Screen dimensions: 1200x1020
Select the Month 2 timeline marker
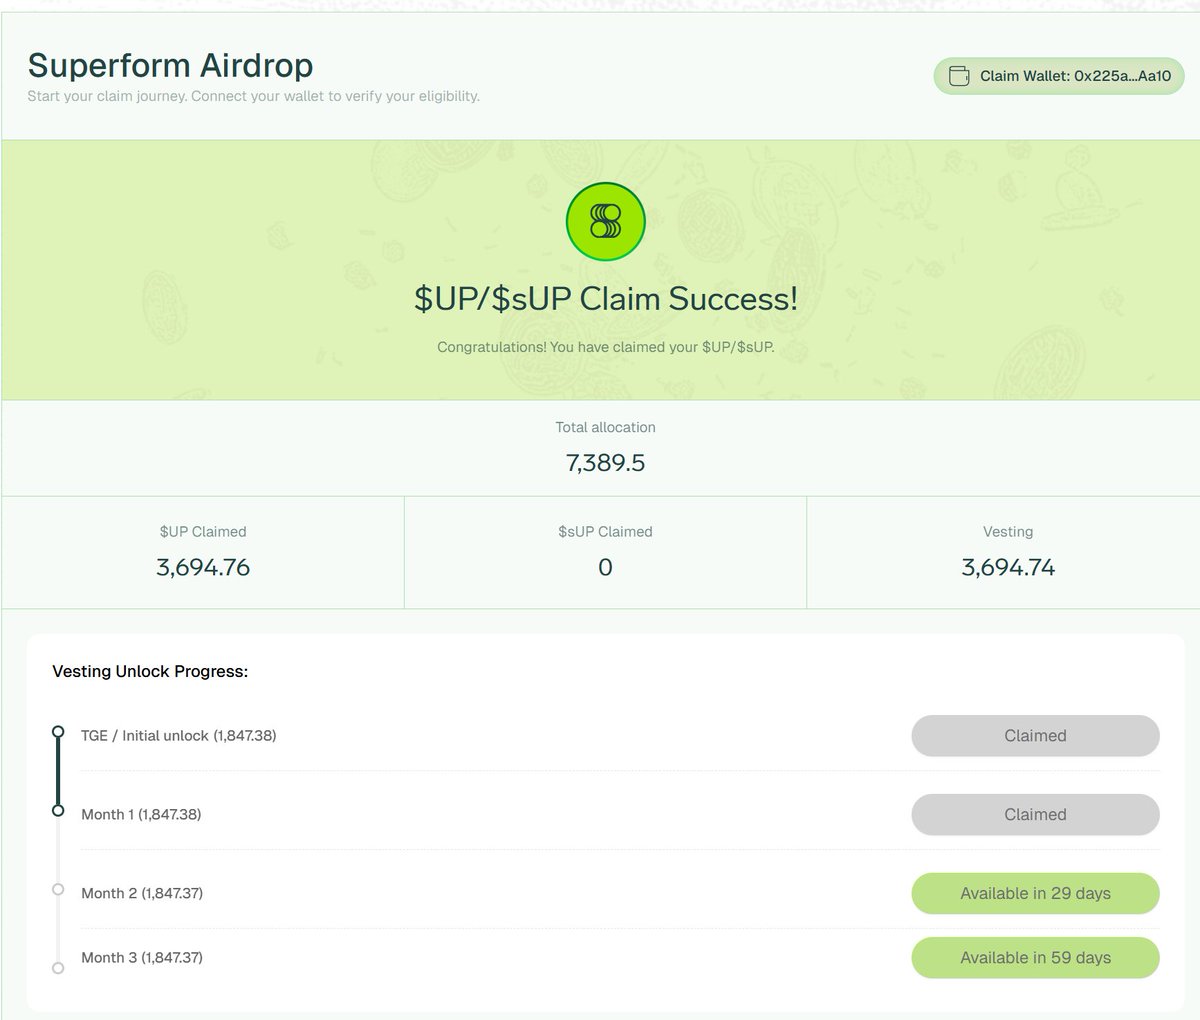coord(58,890)
